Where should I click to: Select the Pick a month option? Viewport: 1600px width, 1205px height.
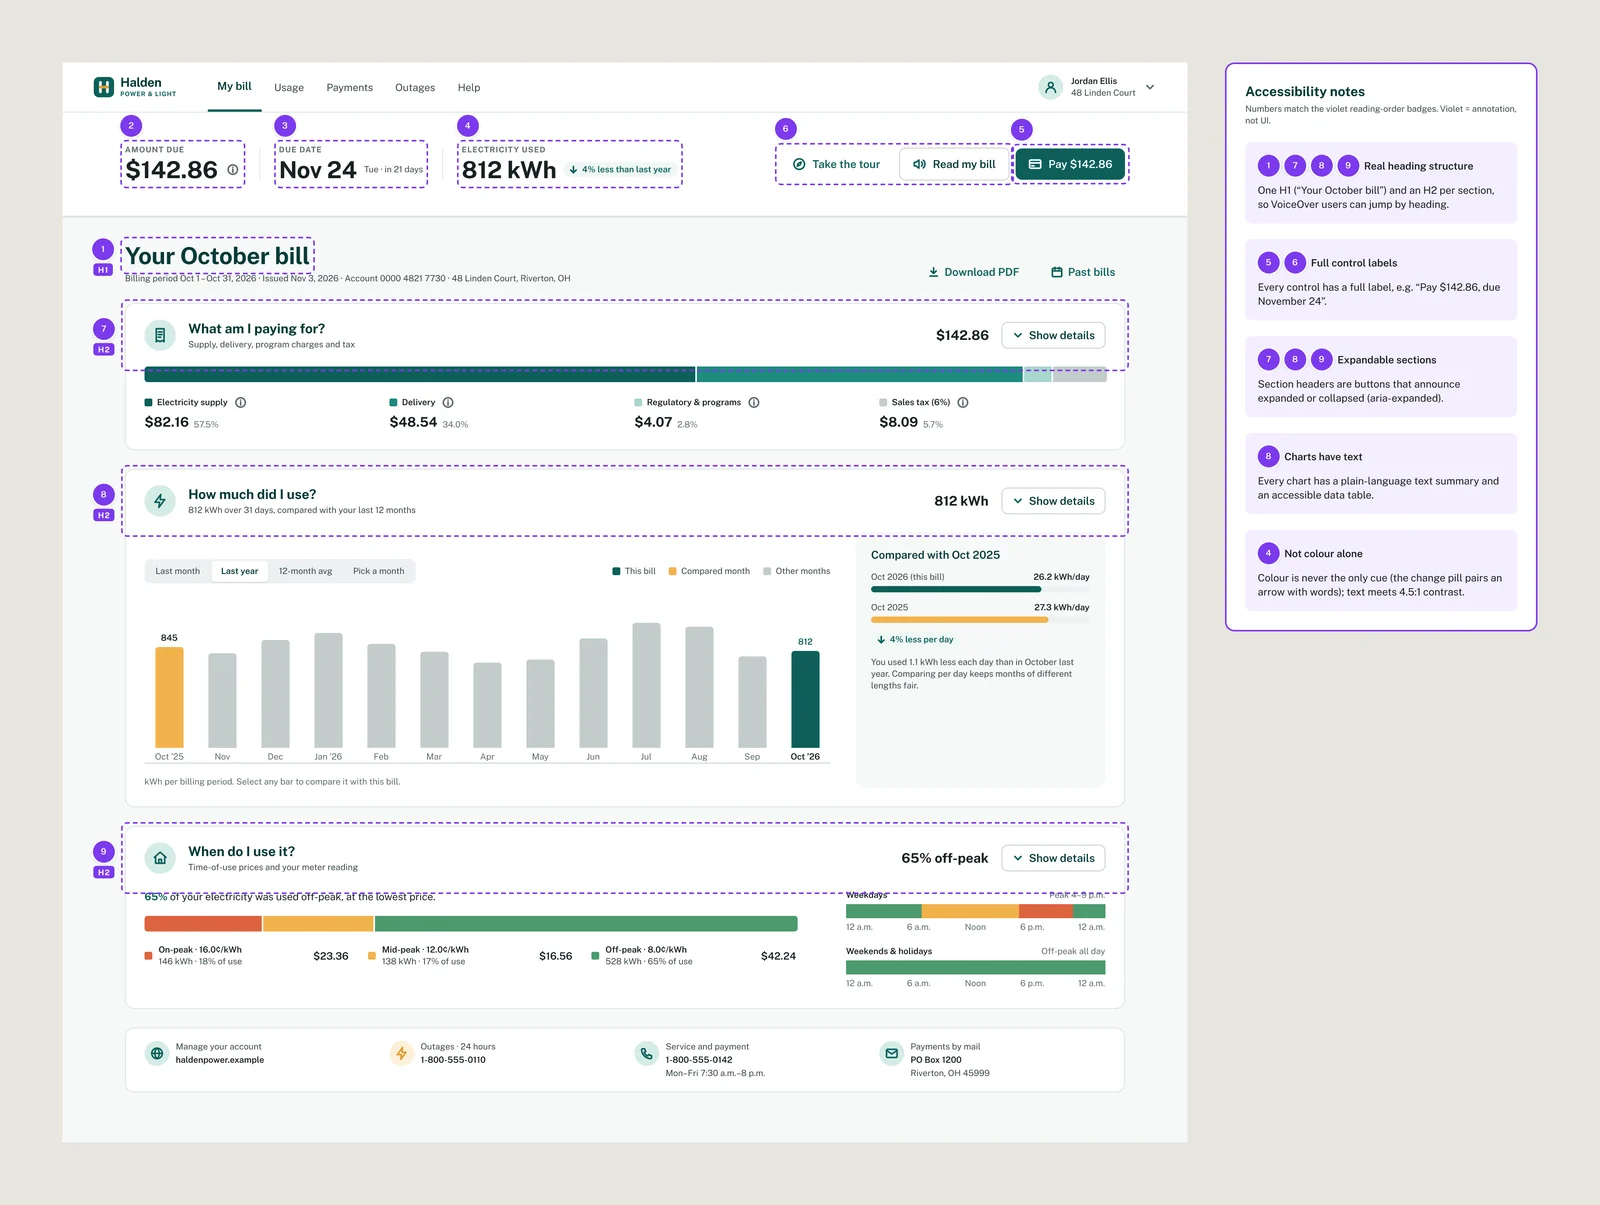(x=378, y=571)
